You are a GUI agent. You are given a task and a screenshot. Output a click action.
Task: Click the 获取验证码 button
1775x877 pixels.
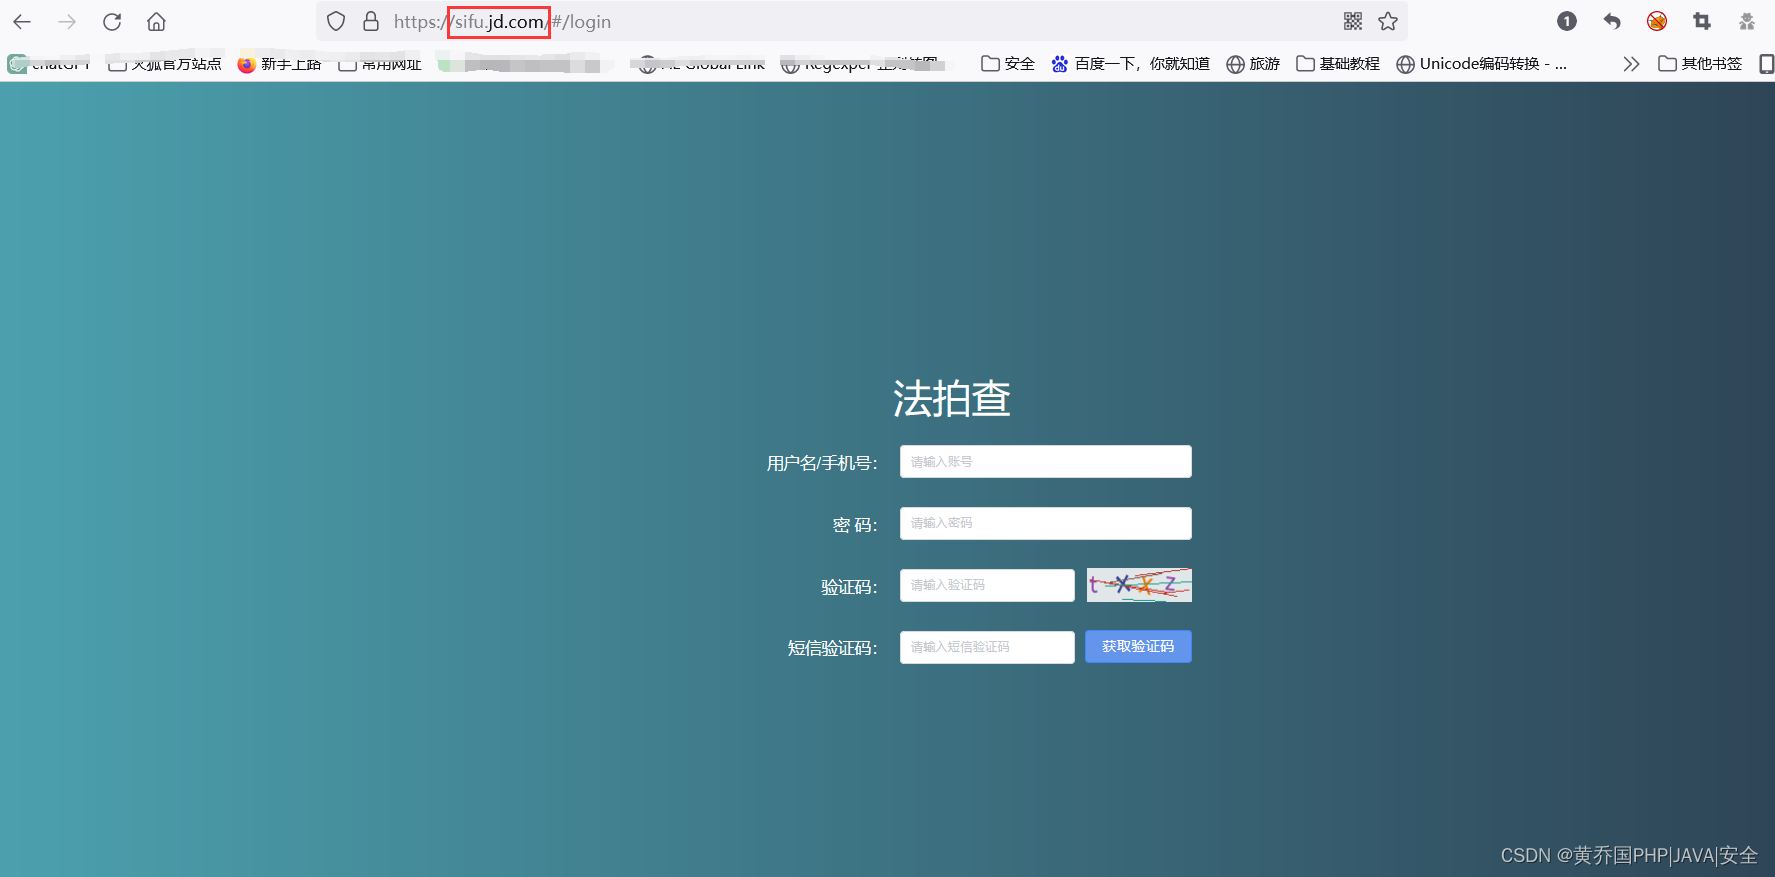1138,647
